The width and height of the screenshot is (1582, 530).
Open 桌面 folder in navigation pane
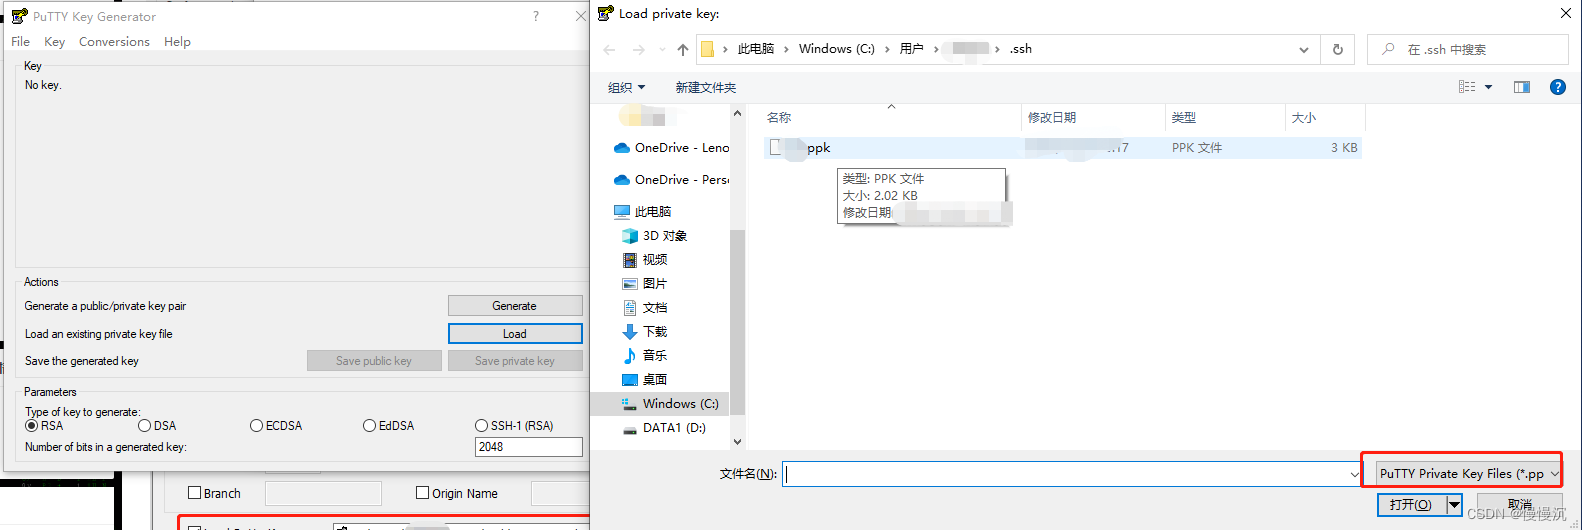[644, 380]
